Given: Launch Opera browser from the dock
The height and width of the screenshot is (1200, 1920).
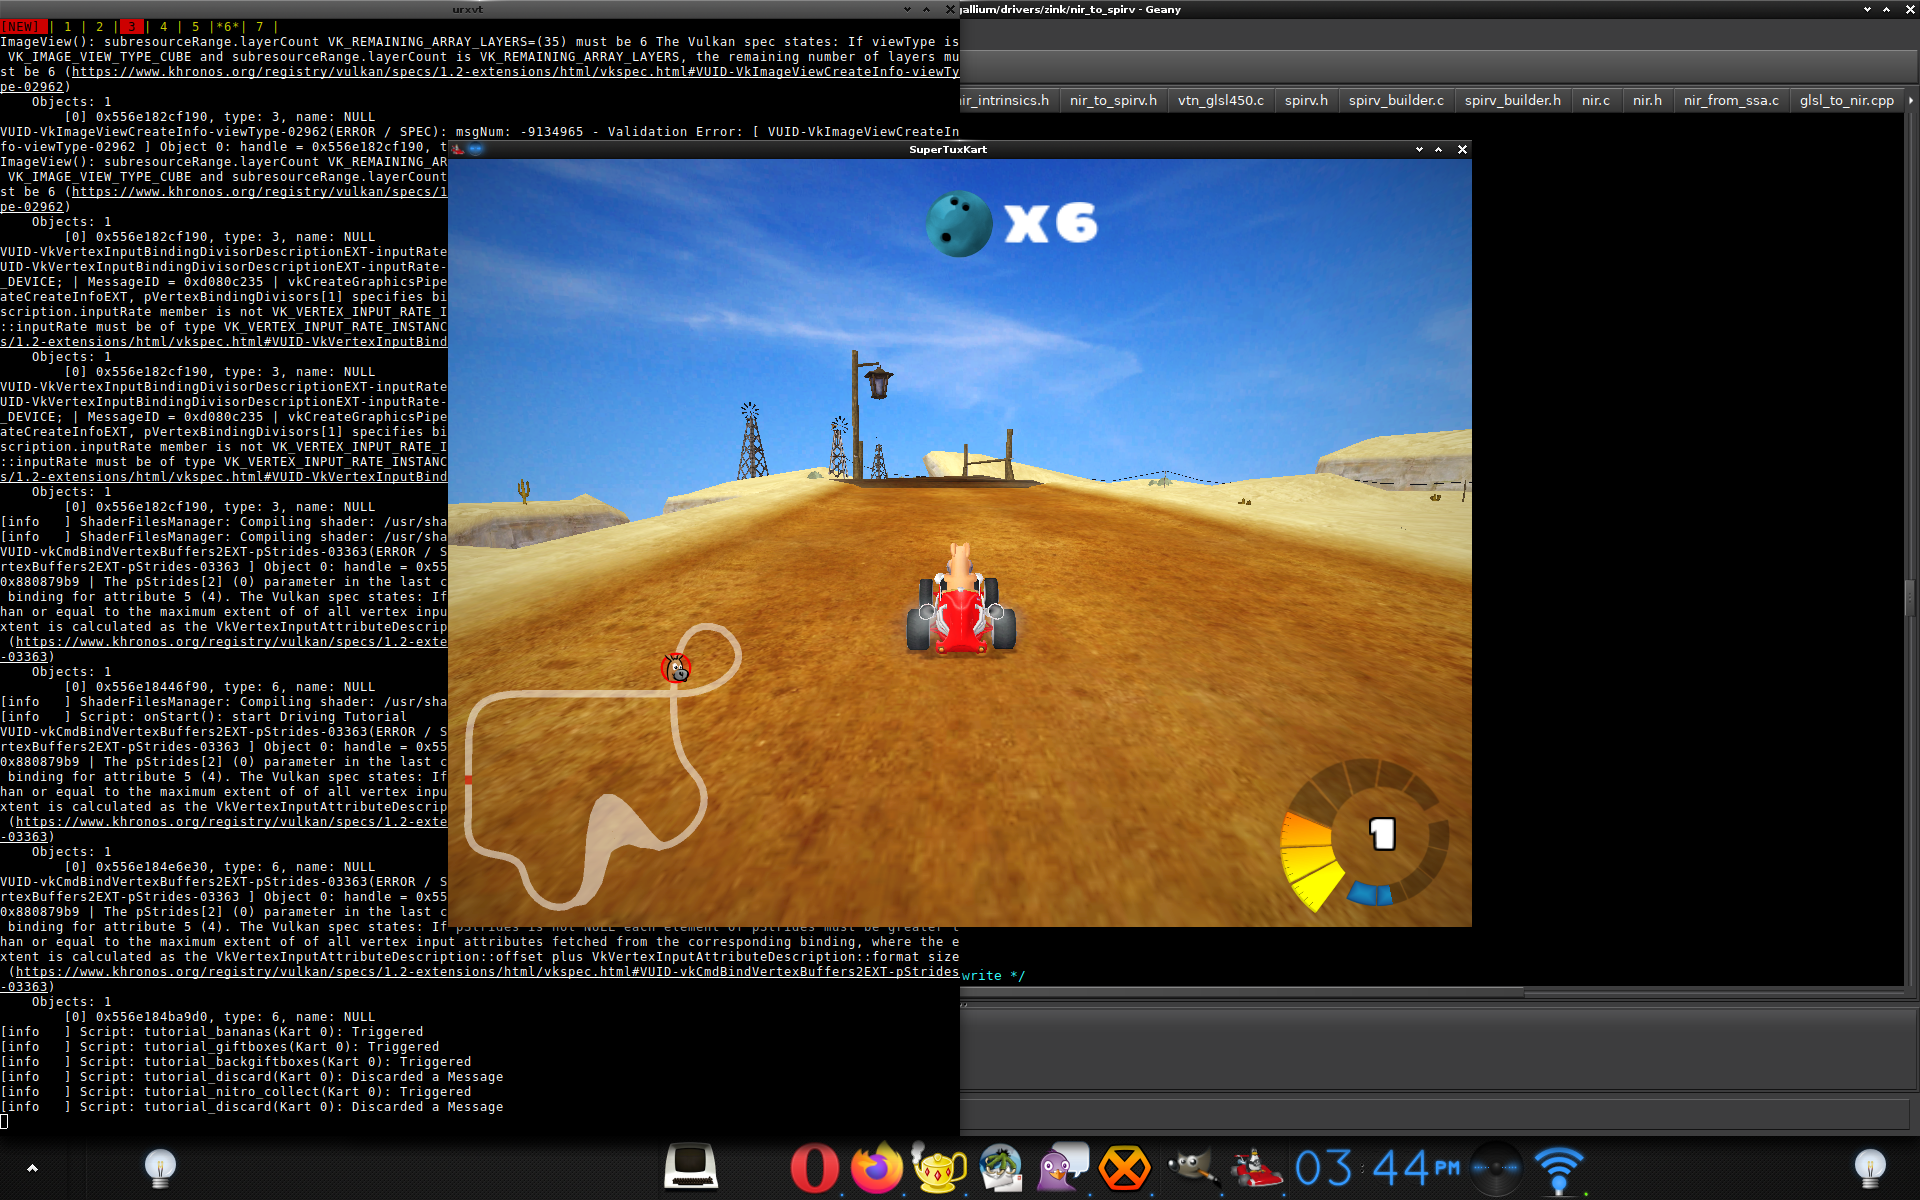Looking at the screenshot, I should pyautogui.click(x=814, y=1168).
